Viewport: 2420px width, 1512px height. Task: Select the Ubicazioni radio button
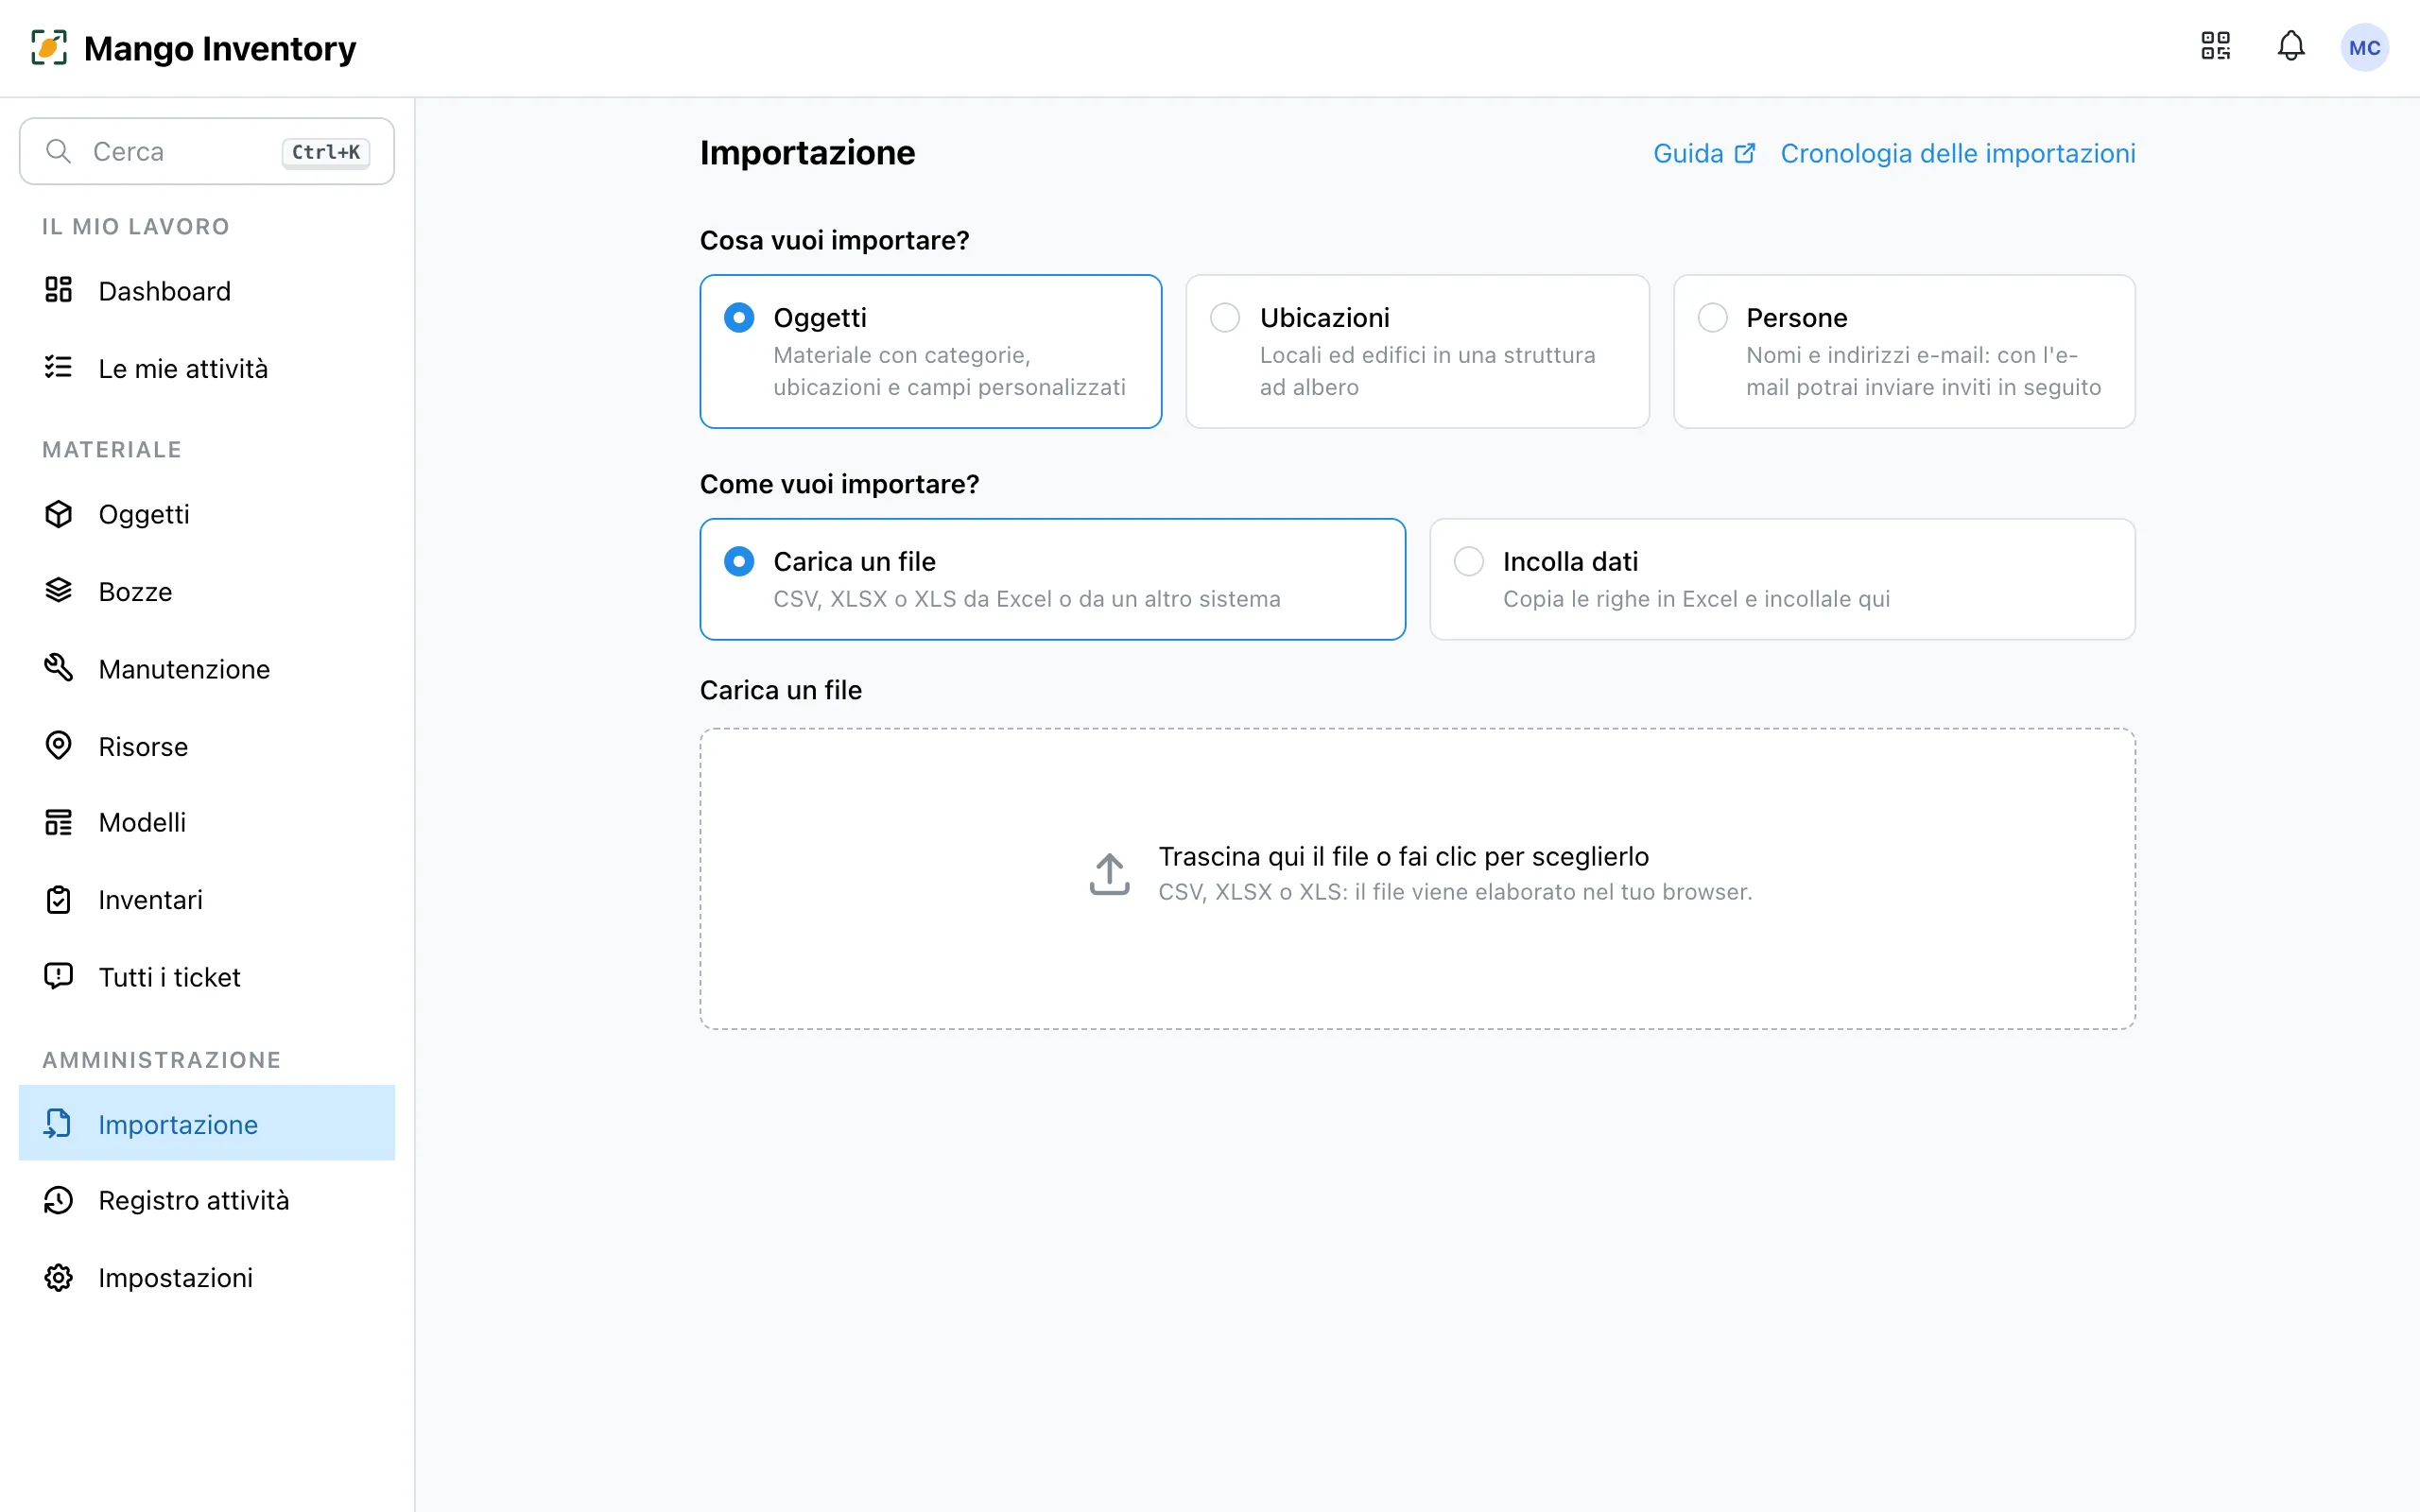[x=1225, y=318]
